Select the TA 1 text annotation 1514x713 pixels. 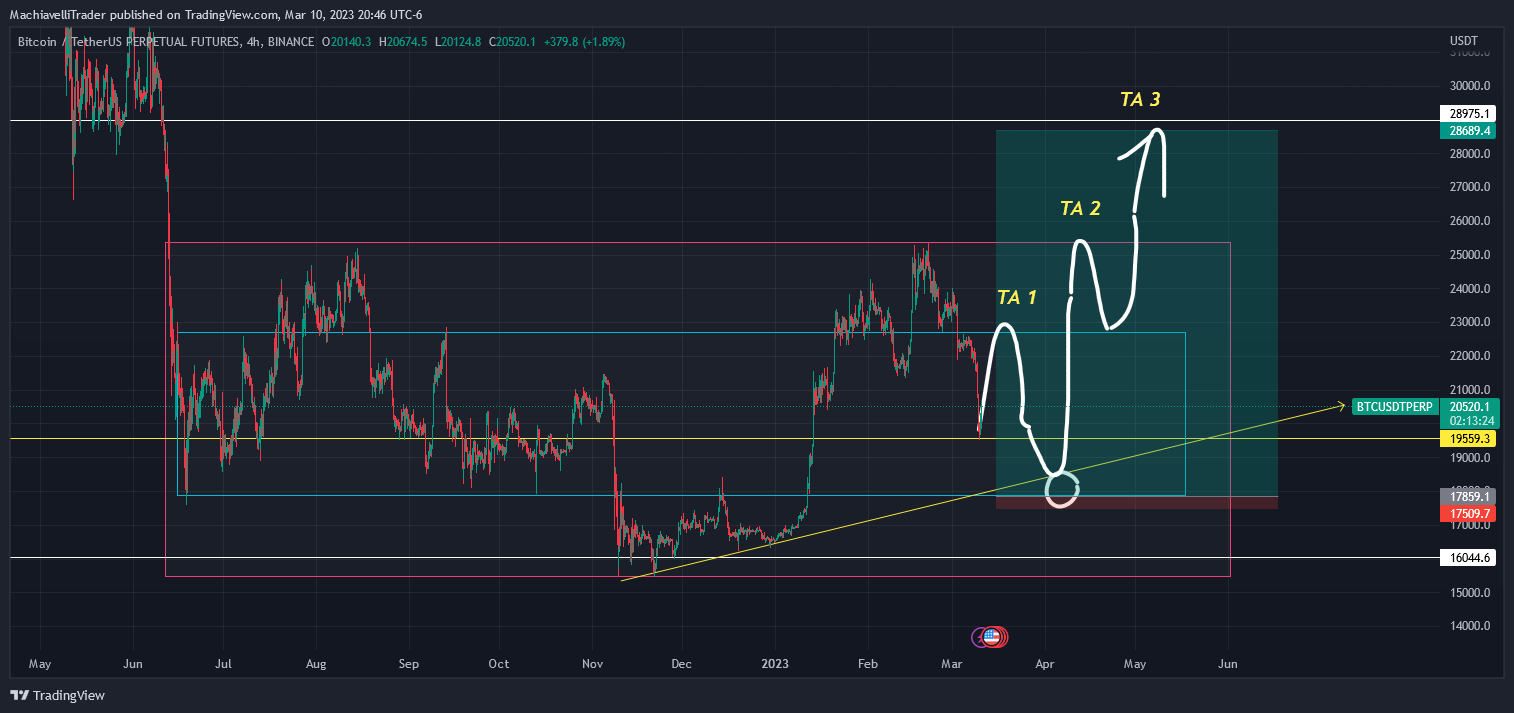click(x=1017, y=297)
